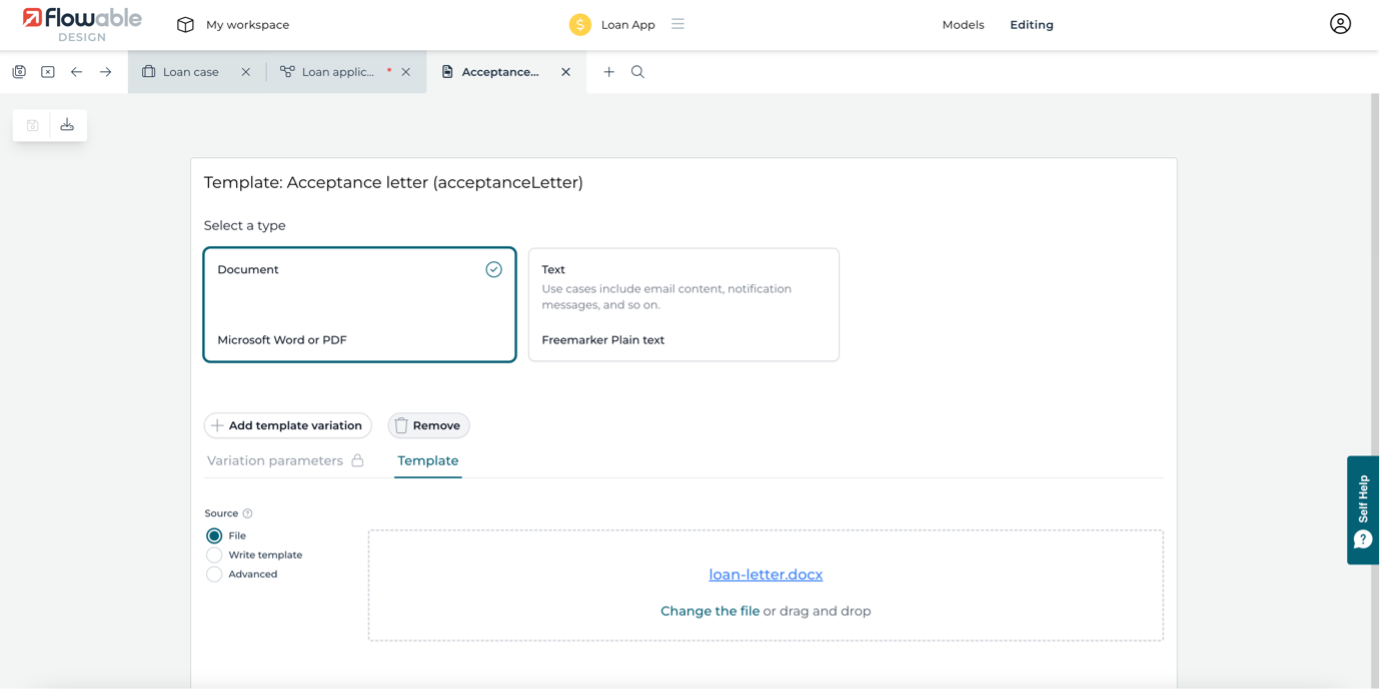Switch to the Loan case tab
This screenshot has width=1384, height=693.
[190, 72]
